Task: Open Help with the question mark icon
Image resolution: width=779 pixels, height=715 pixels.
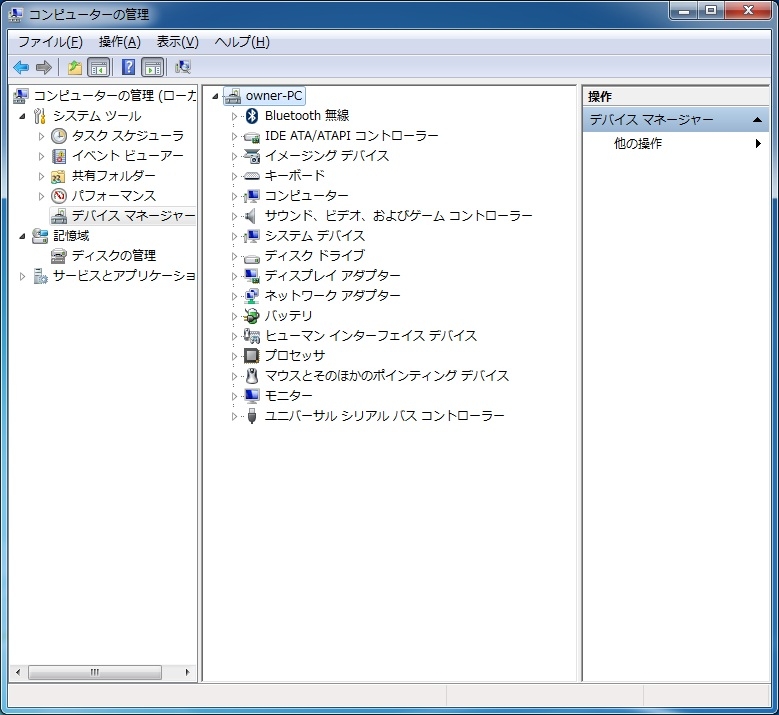Action: click(x=128, y=67)
